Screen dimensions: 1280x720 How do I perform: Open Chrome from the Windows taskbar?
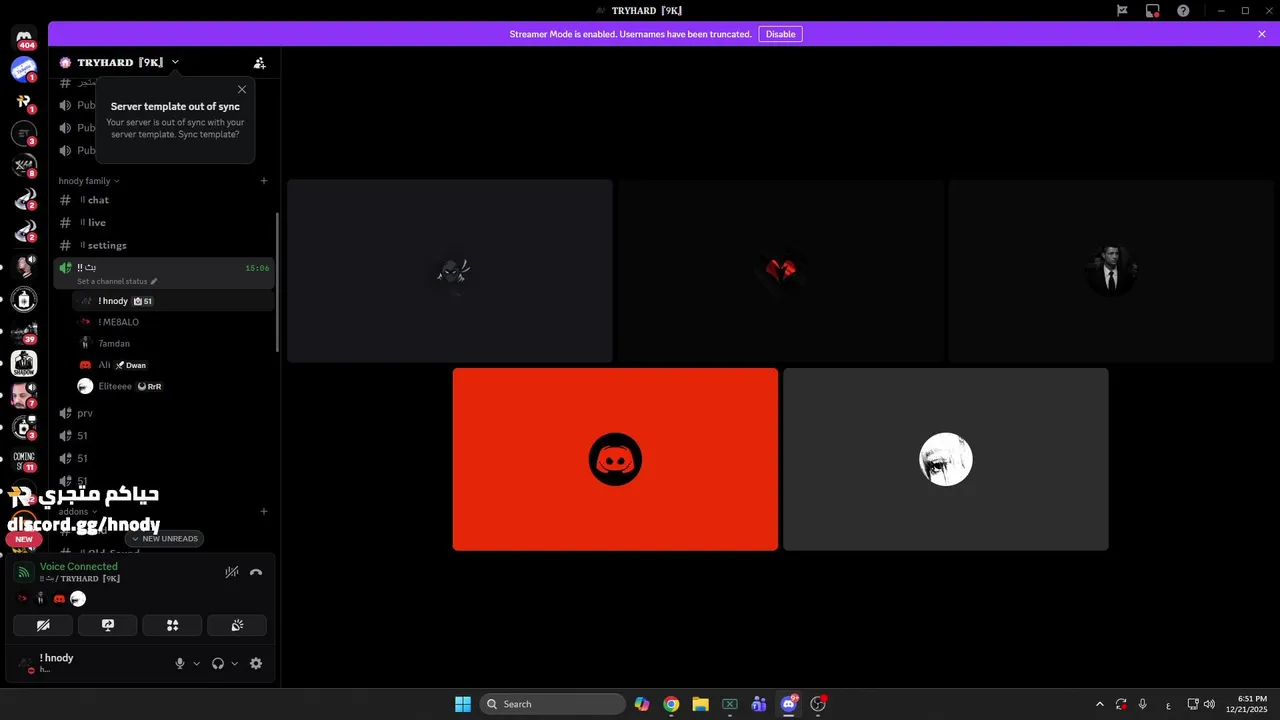tap(671, 704)
